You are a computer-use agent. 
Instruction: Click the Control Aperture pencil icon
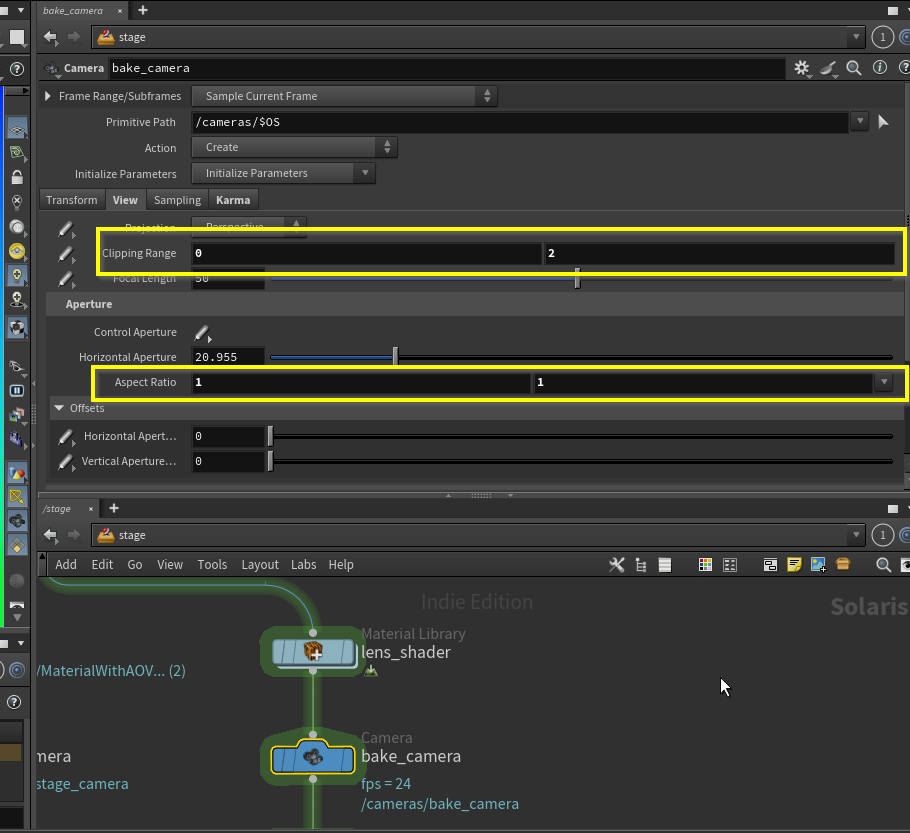pyautogui.click(x=202, y=333)
